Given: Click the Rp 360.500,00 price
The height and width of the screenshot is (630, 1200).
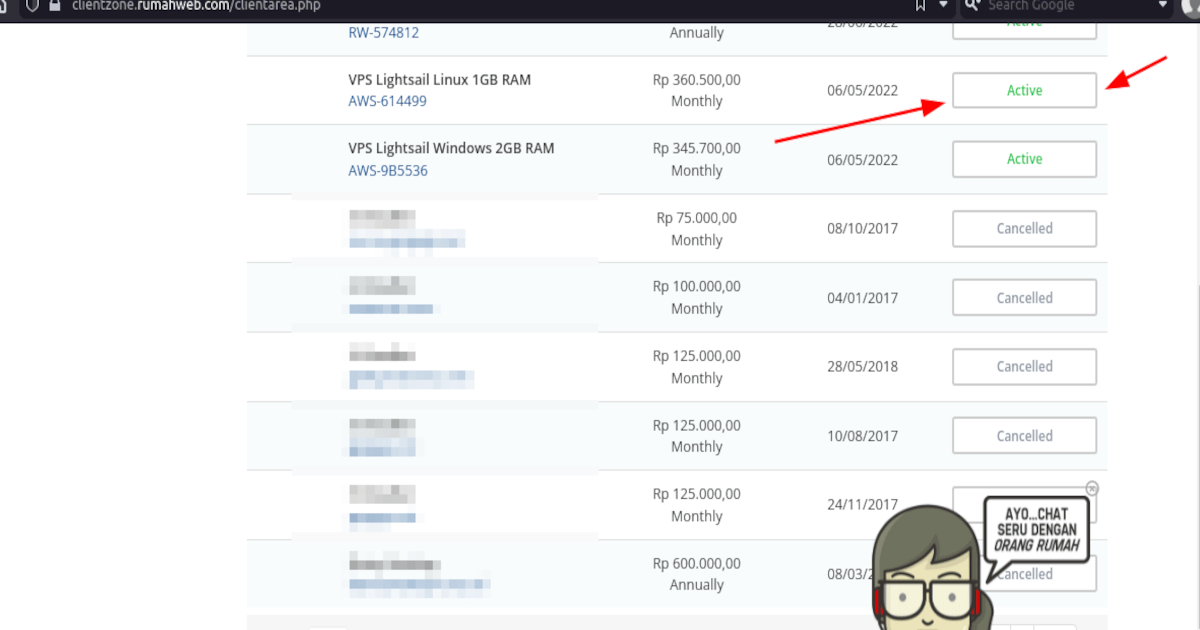Looking at the screenshot, I should pyautogui.click(x=697, y=79).
